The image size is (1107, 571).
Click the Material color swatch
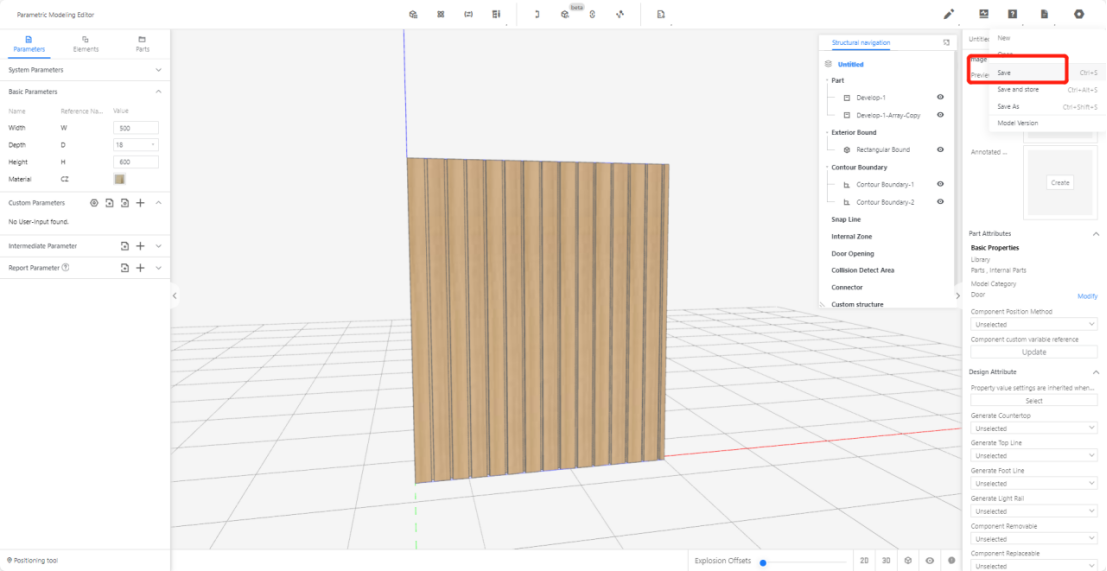(120, 179)
